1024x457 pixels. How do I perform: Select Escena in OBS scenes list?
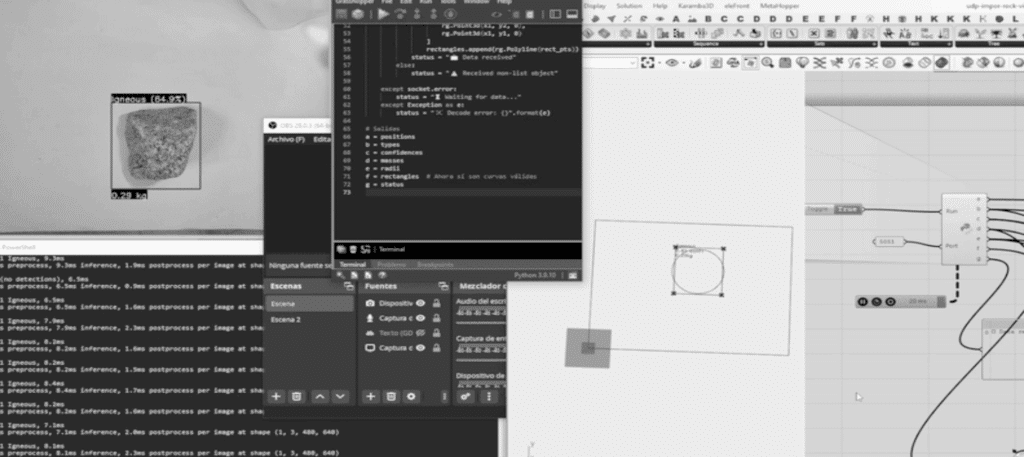point(310,304)
